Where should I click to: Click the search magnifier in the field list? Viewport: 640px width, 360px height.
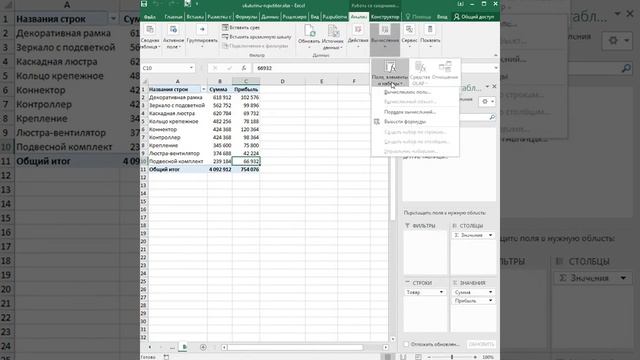coord(492,117)
